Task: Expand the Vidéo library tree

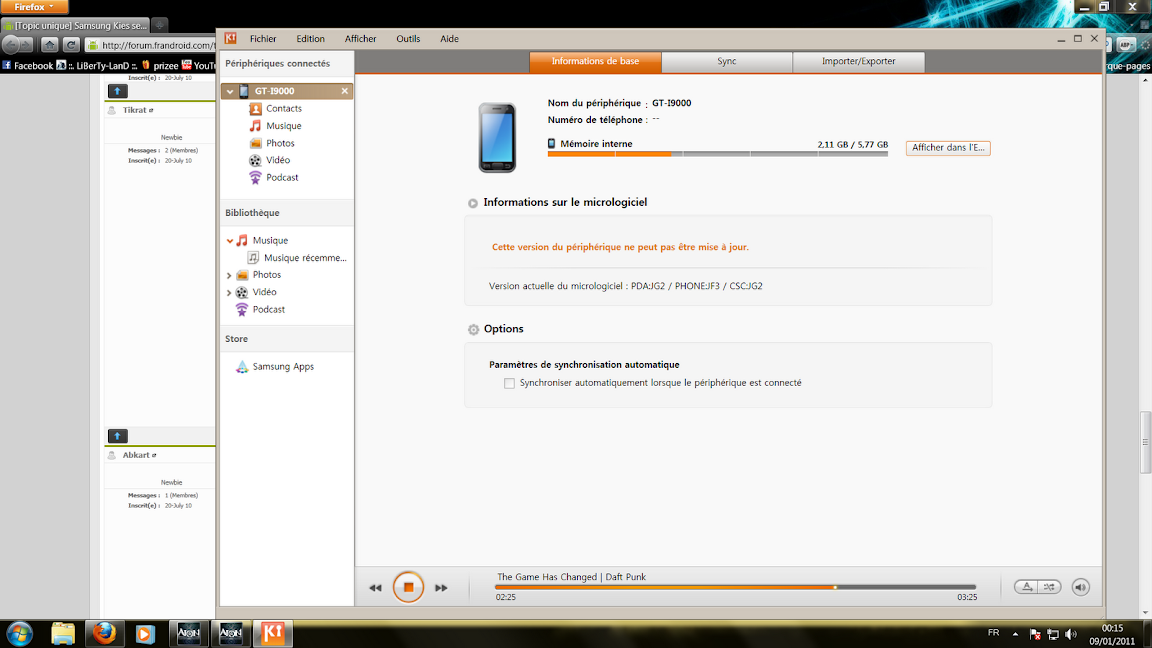Action: click(229, 293)
